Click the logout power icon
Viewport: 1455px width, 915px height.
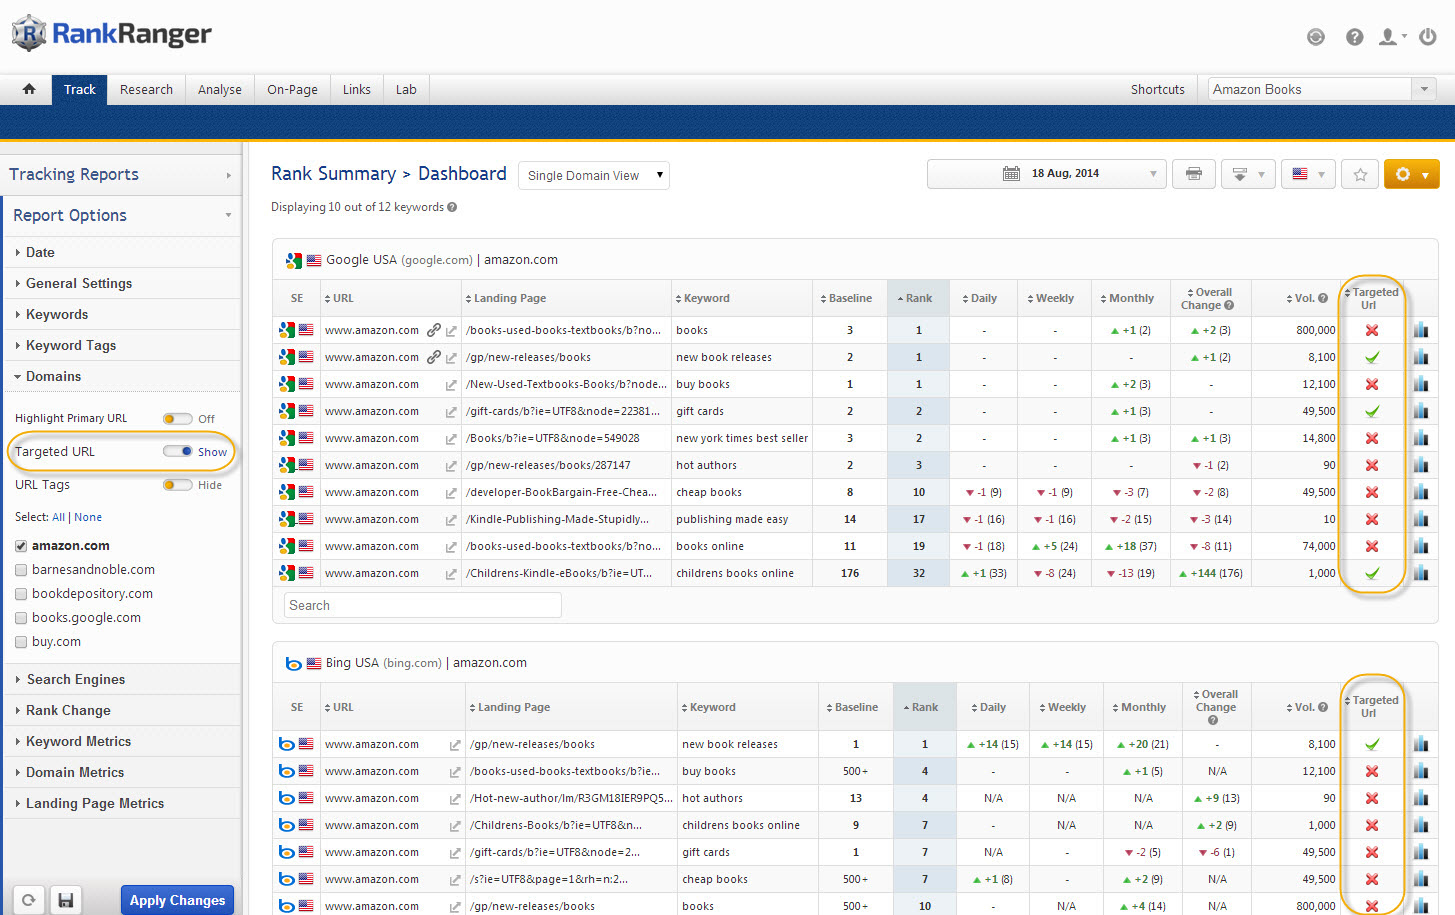click(1427, 36)
